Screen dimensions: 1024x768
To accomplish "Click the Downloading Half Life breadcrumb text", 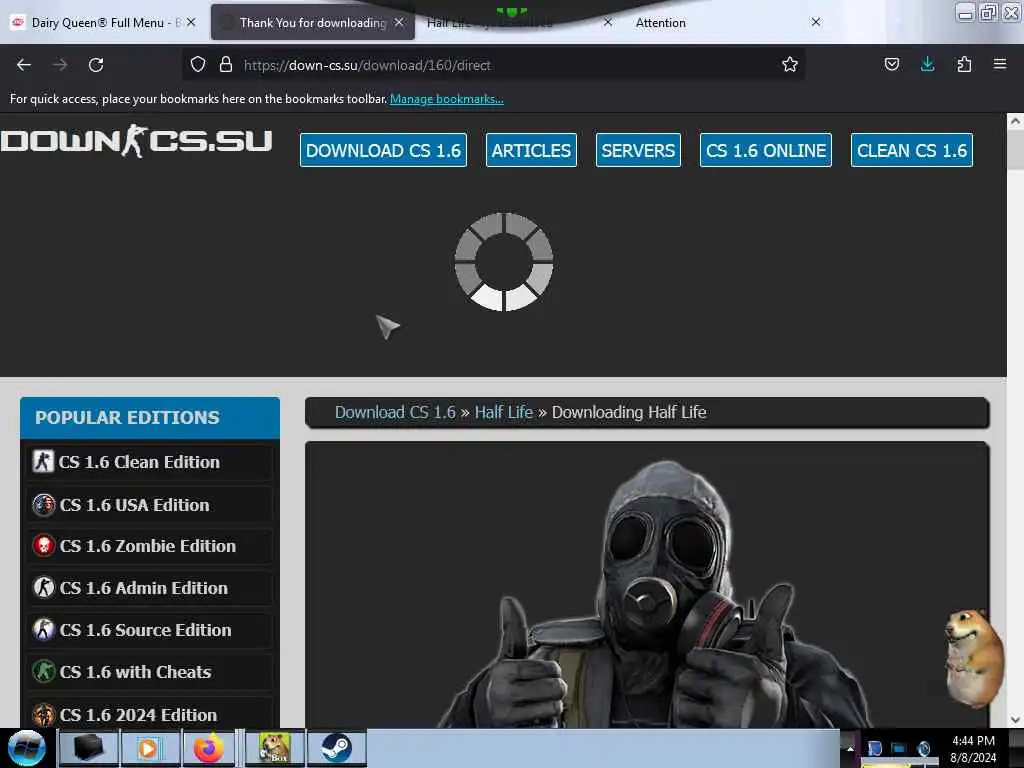I will coord(629,412).
